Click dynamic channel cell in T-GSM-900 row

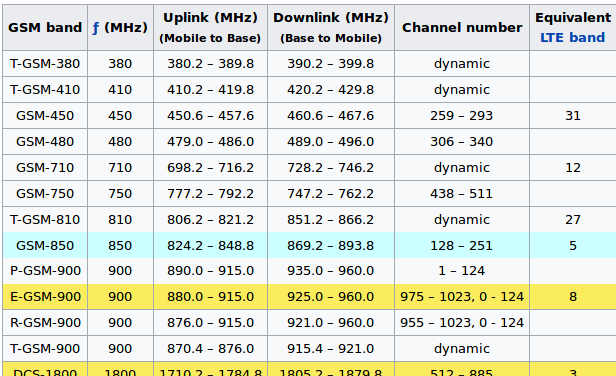tap(462, 348)
